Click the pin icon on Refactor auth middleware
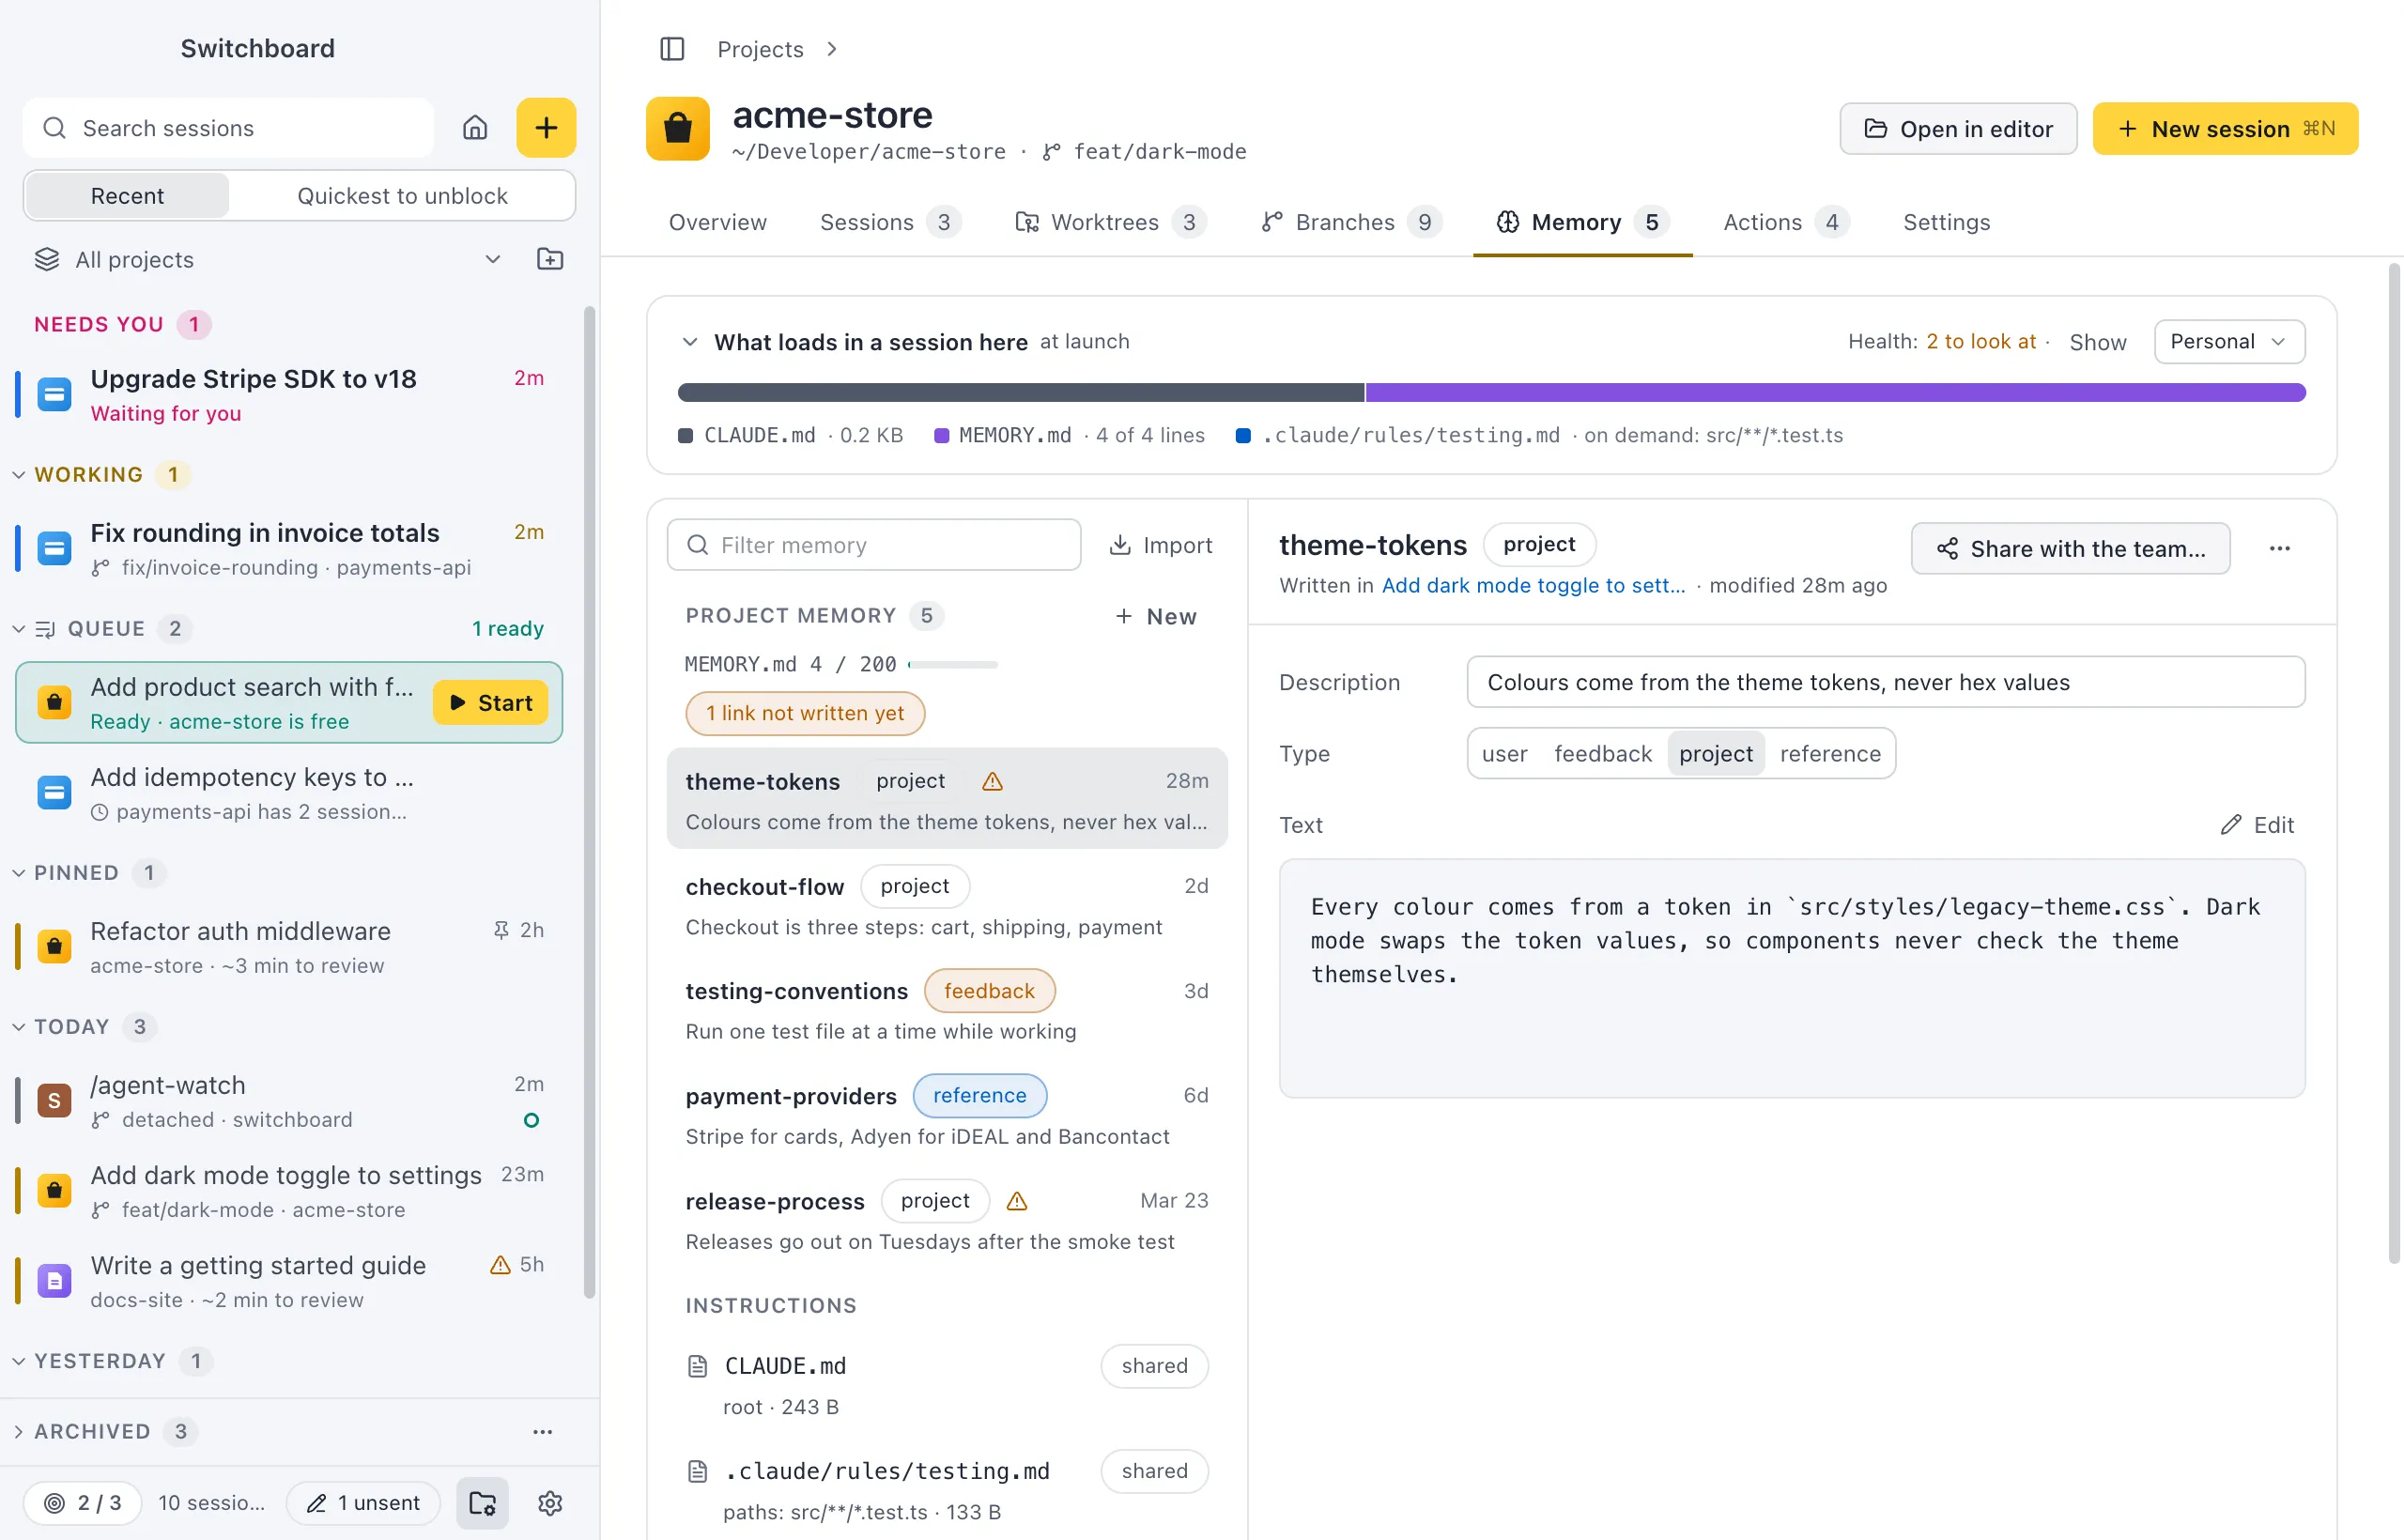The width and height of the screenshot is (2404, 1540). [501, 931]
